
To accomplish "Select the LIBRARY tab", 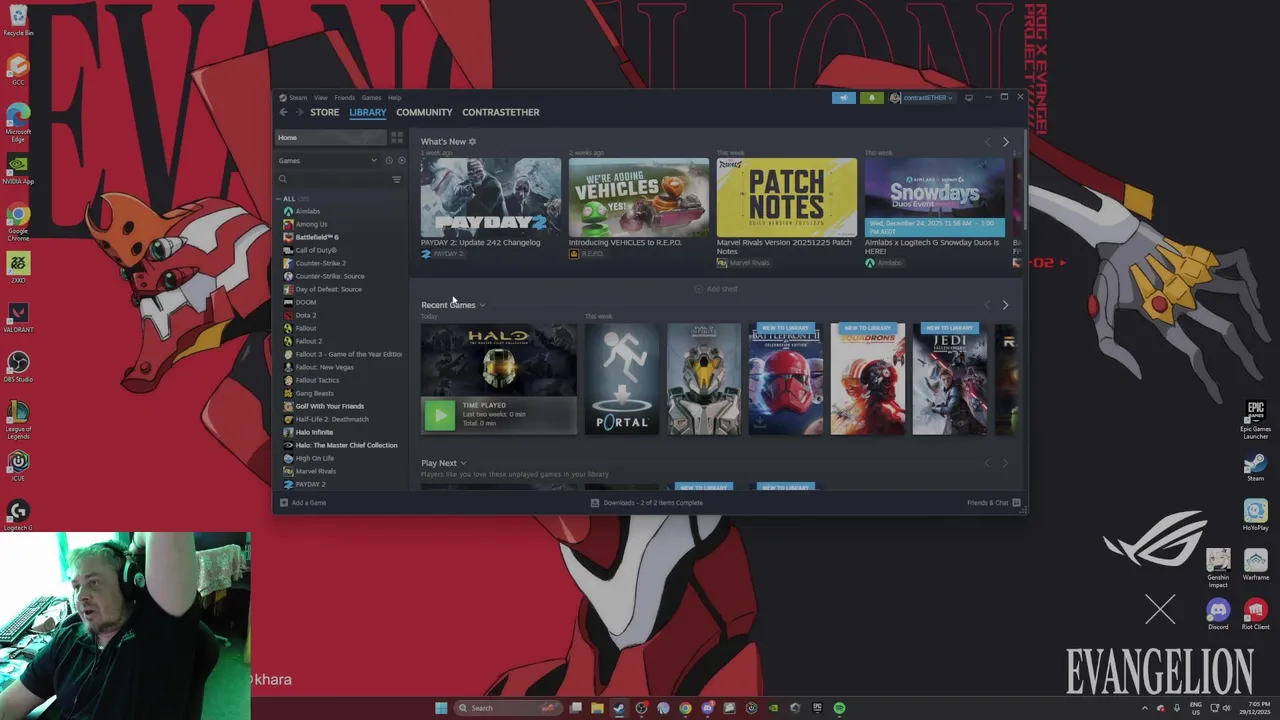I will [368, 112].
